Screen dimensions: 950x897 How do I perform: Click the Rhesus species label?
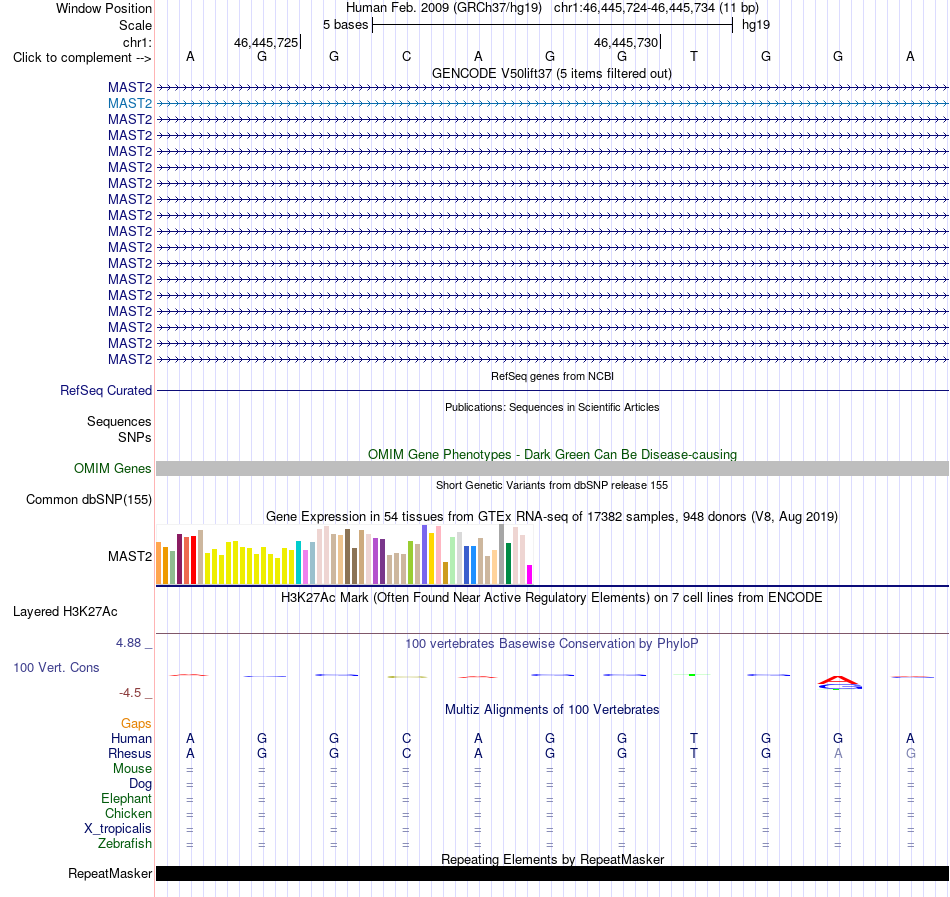(x=130, y=753)
